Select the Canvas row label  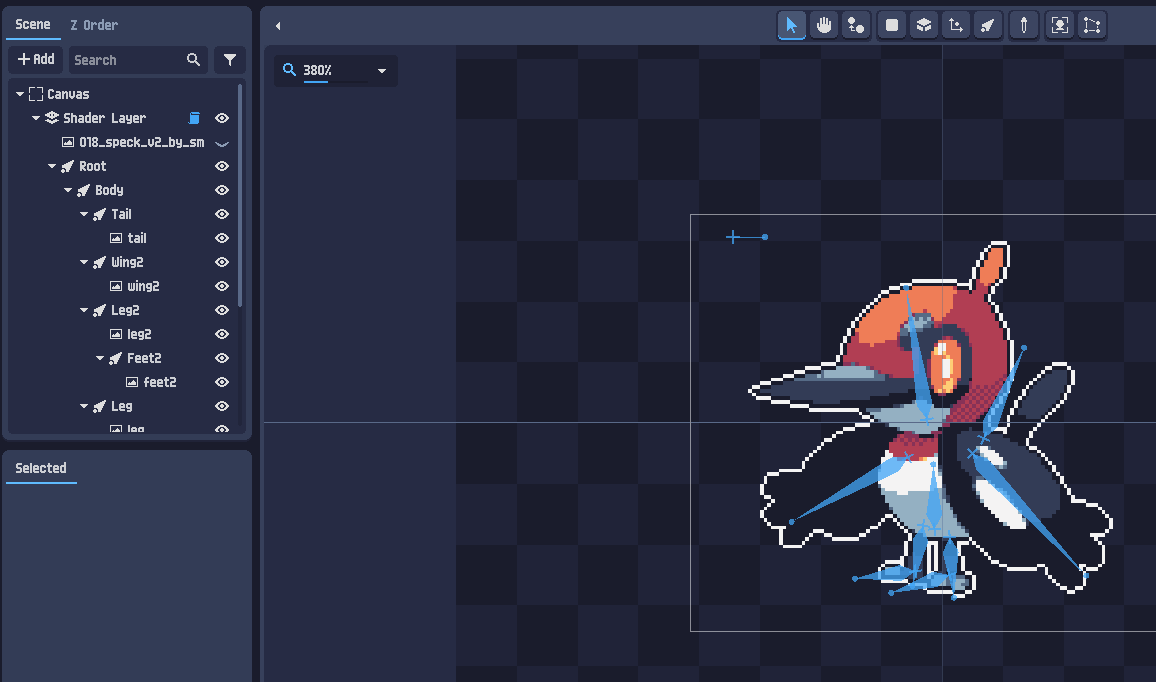[x=69, y=94]
